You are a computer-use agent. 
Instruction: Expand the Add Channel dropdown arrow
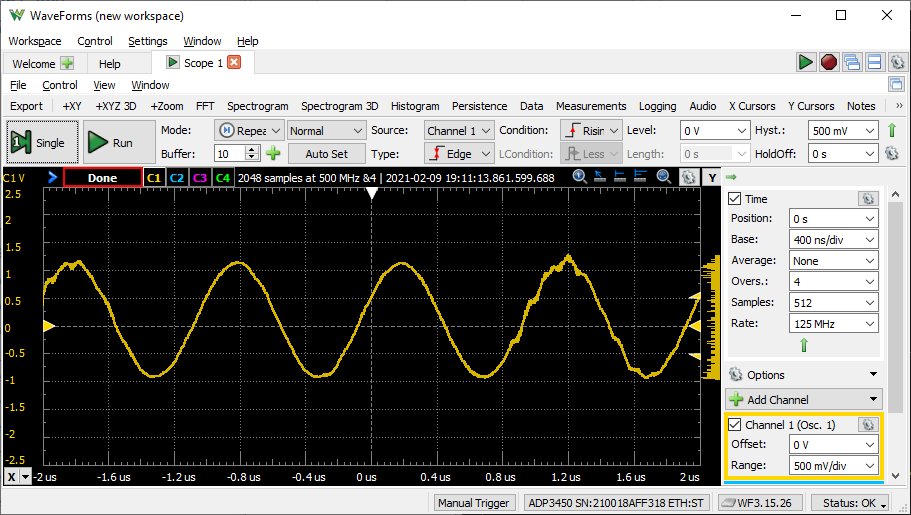(x=873, y=399)
